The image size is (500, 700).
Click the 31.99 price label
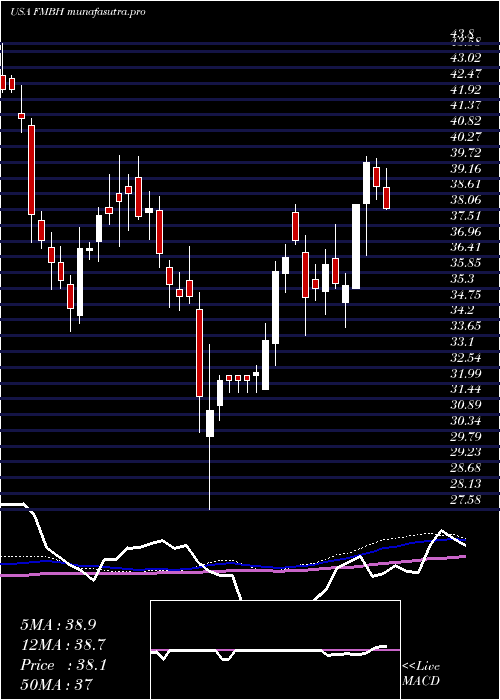(464, 373)
